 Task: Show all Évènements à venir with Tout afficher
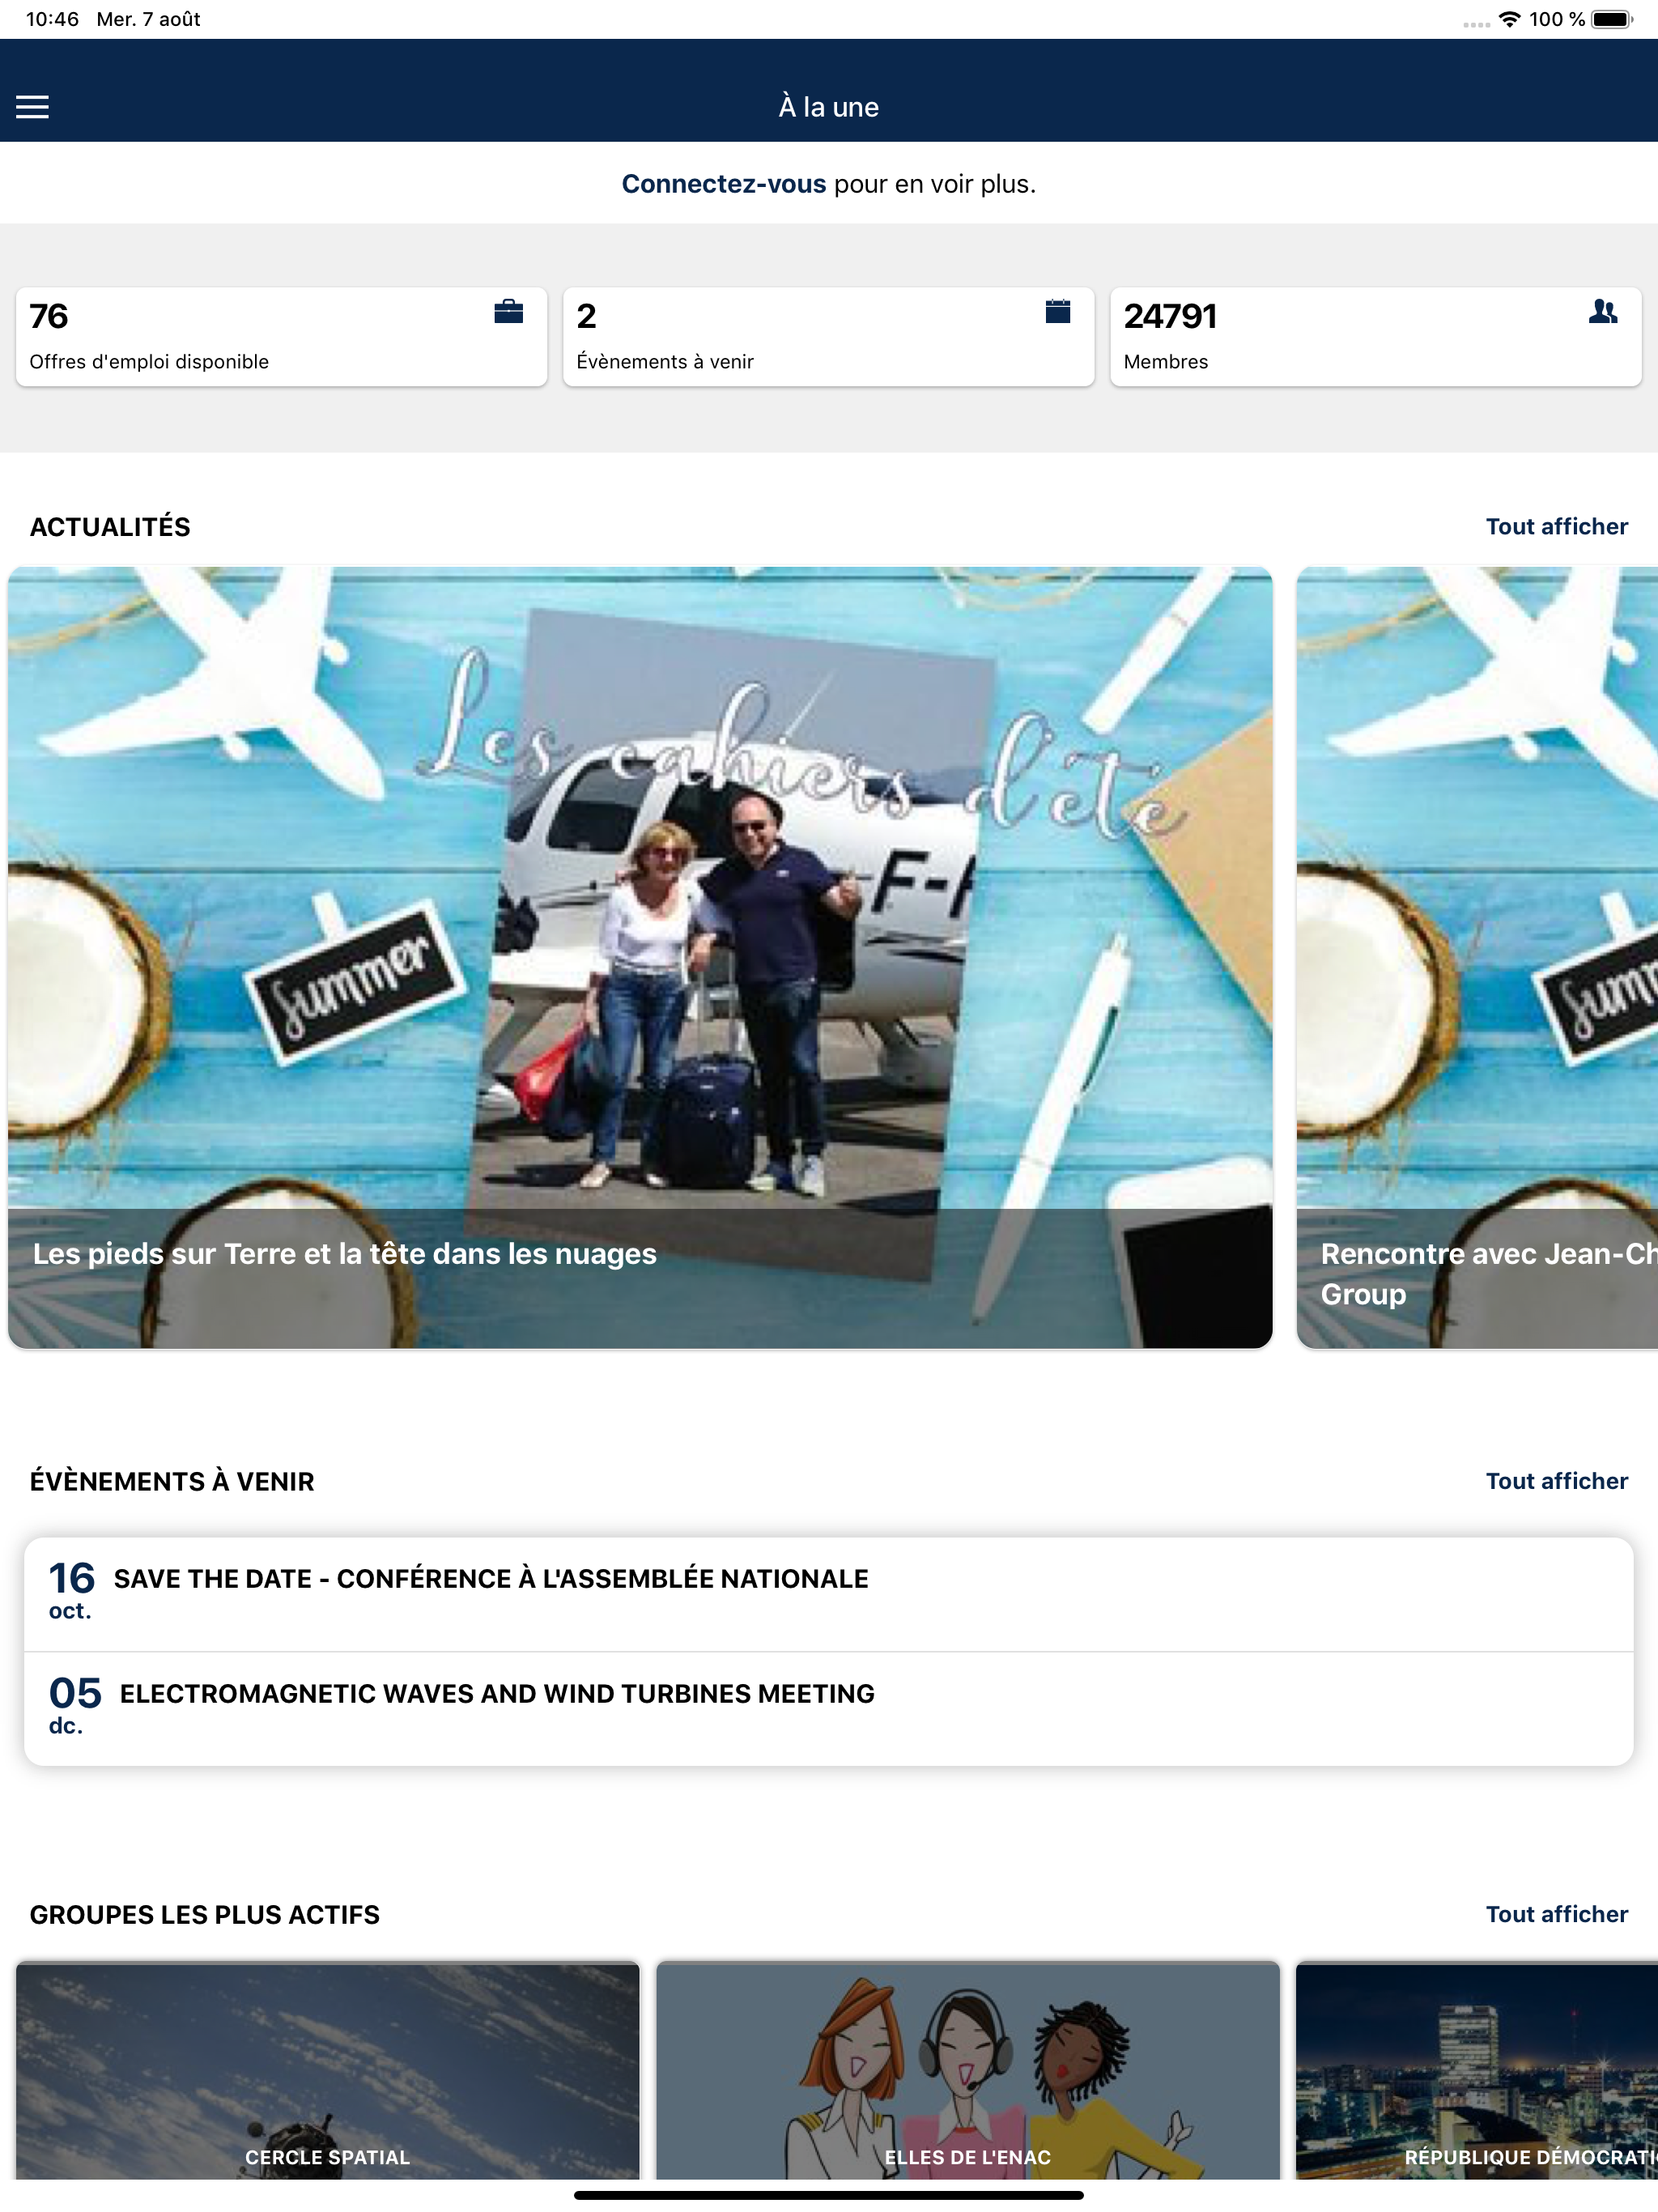pos(1556,1481)
